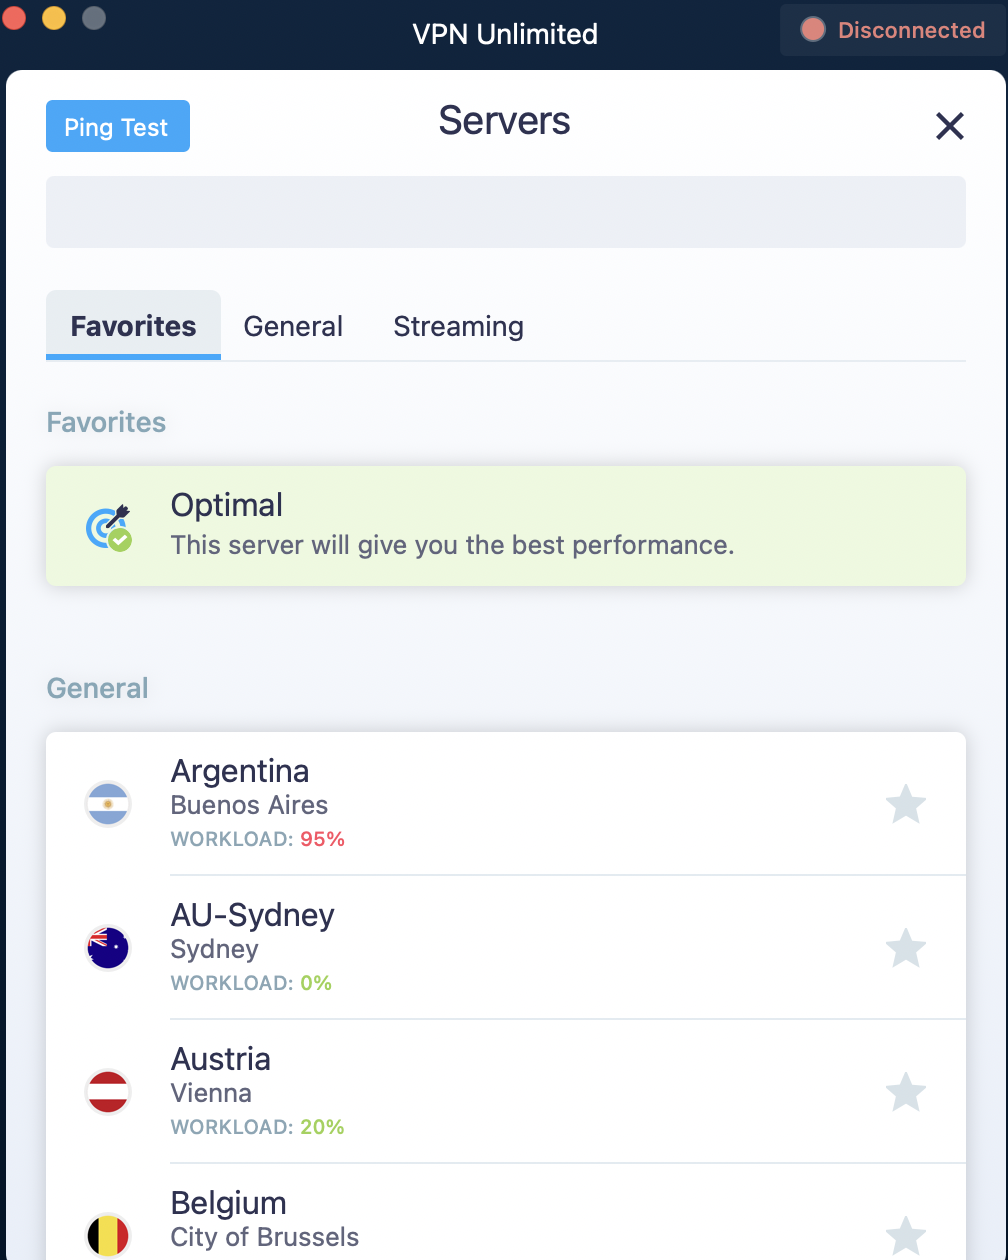Image resolution: width=1008 pixels, height=1260 pixels.
Task: Favorite the Argentina Buenos Aires server
Action: coord(906,804)
